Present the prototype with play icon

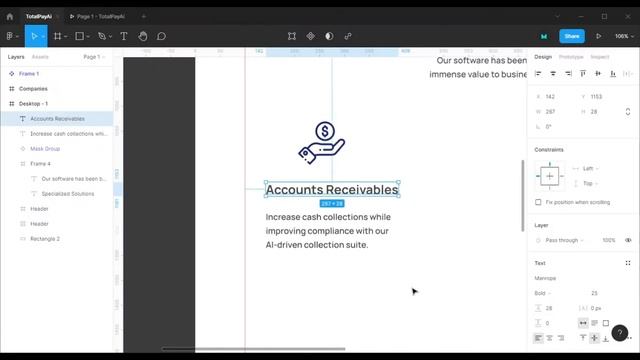coord(598,36)
